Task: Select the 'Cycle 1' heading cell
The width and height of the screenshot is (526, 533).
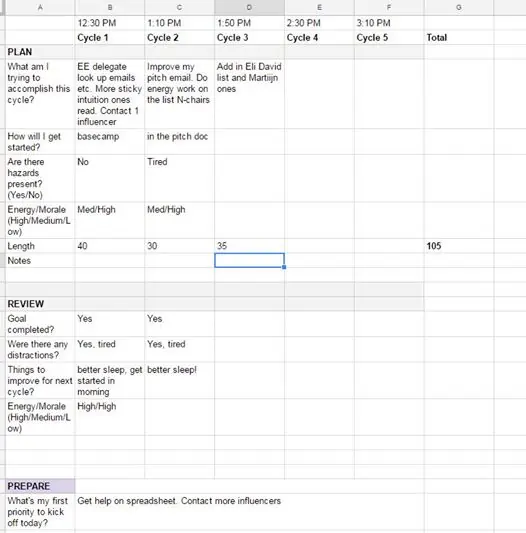Action: tap(110, 37)
